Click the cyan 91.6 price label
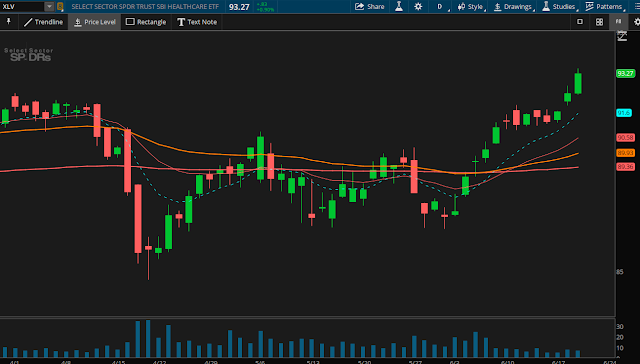The height and width of the screenshot is (364, 640). (x=624, y=113)
